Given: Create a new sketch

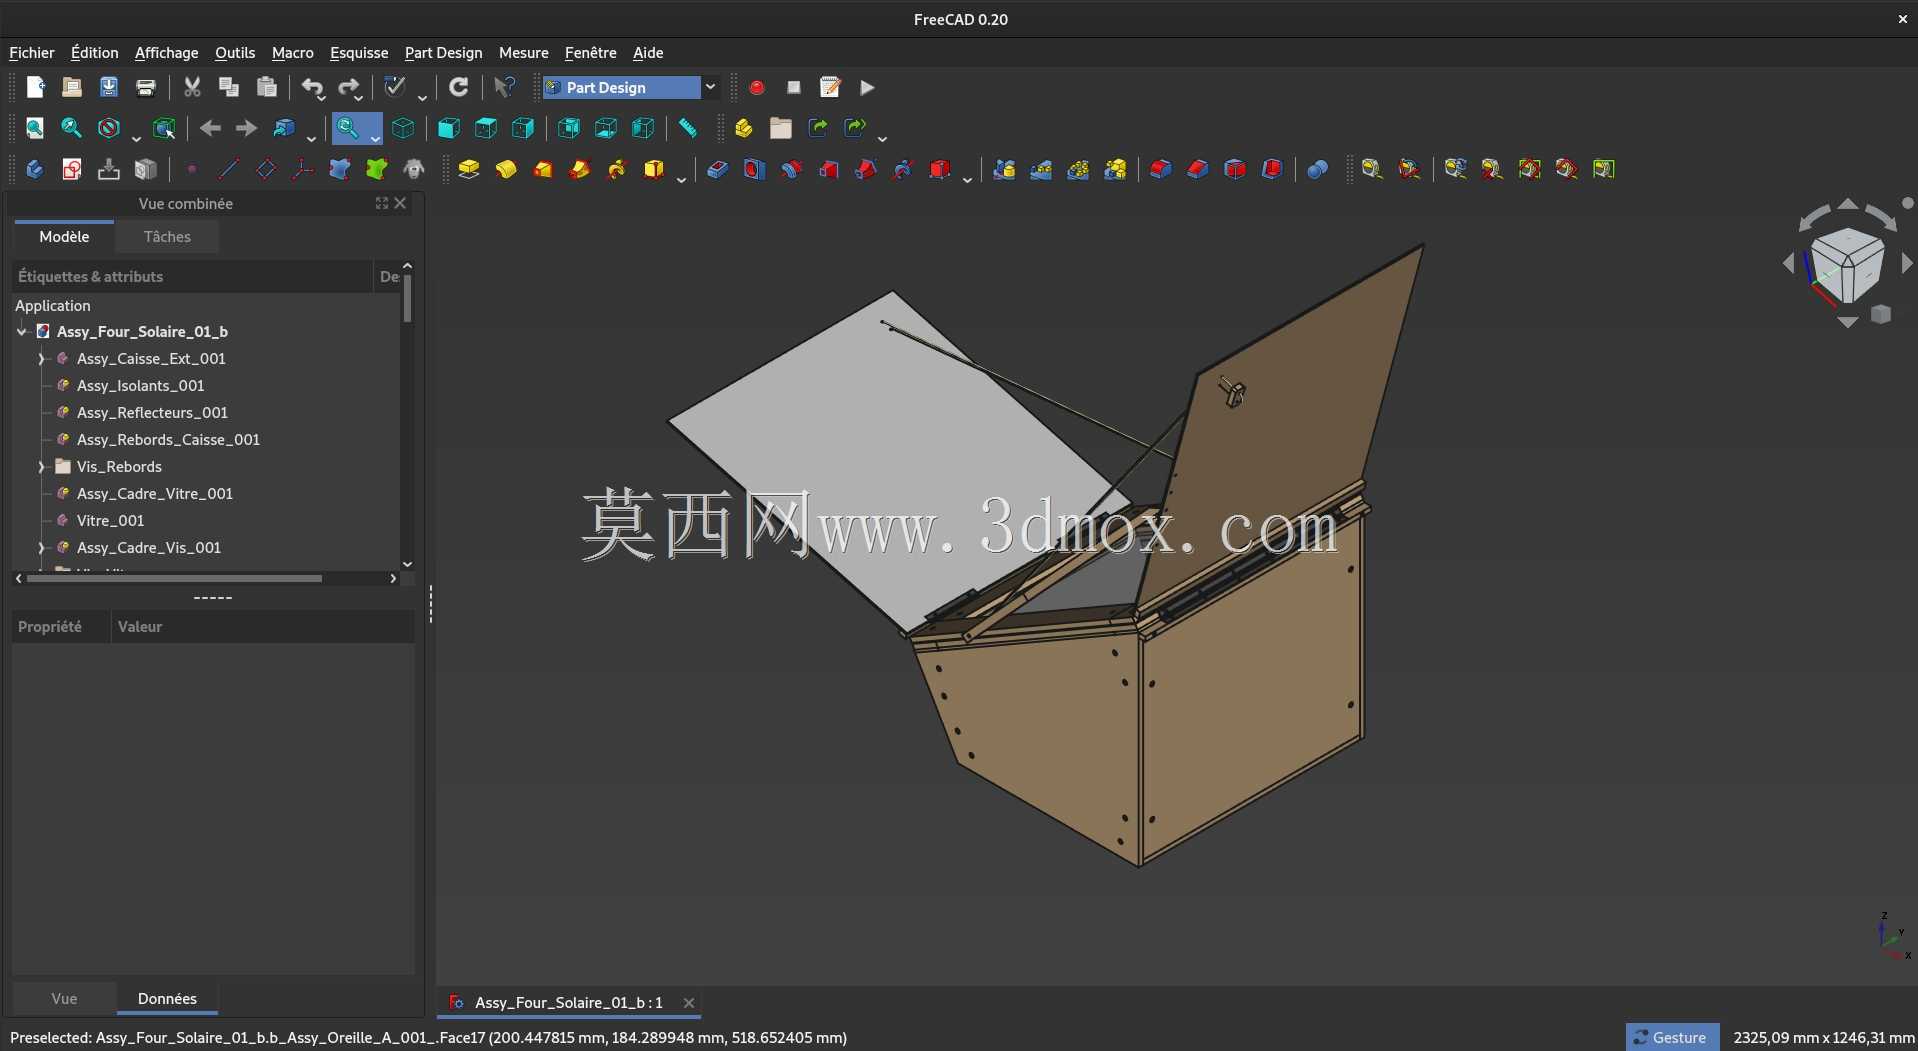Looking at the screenshot, I should point(71,169).
